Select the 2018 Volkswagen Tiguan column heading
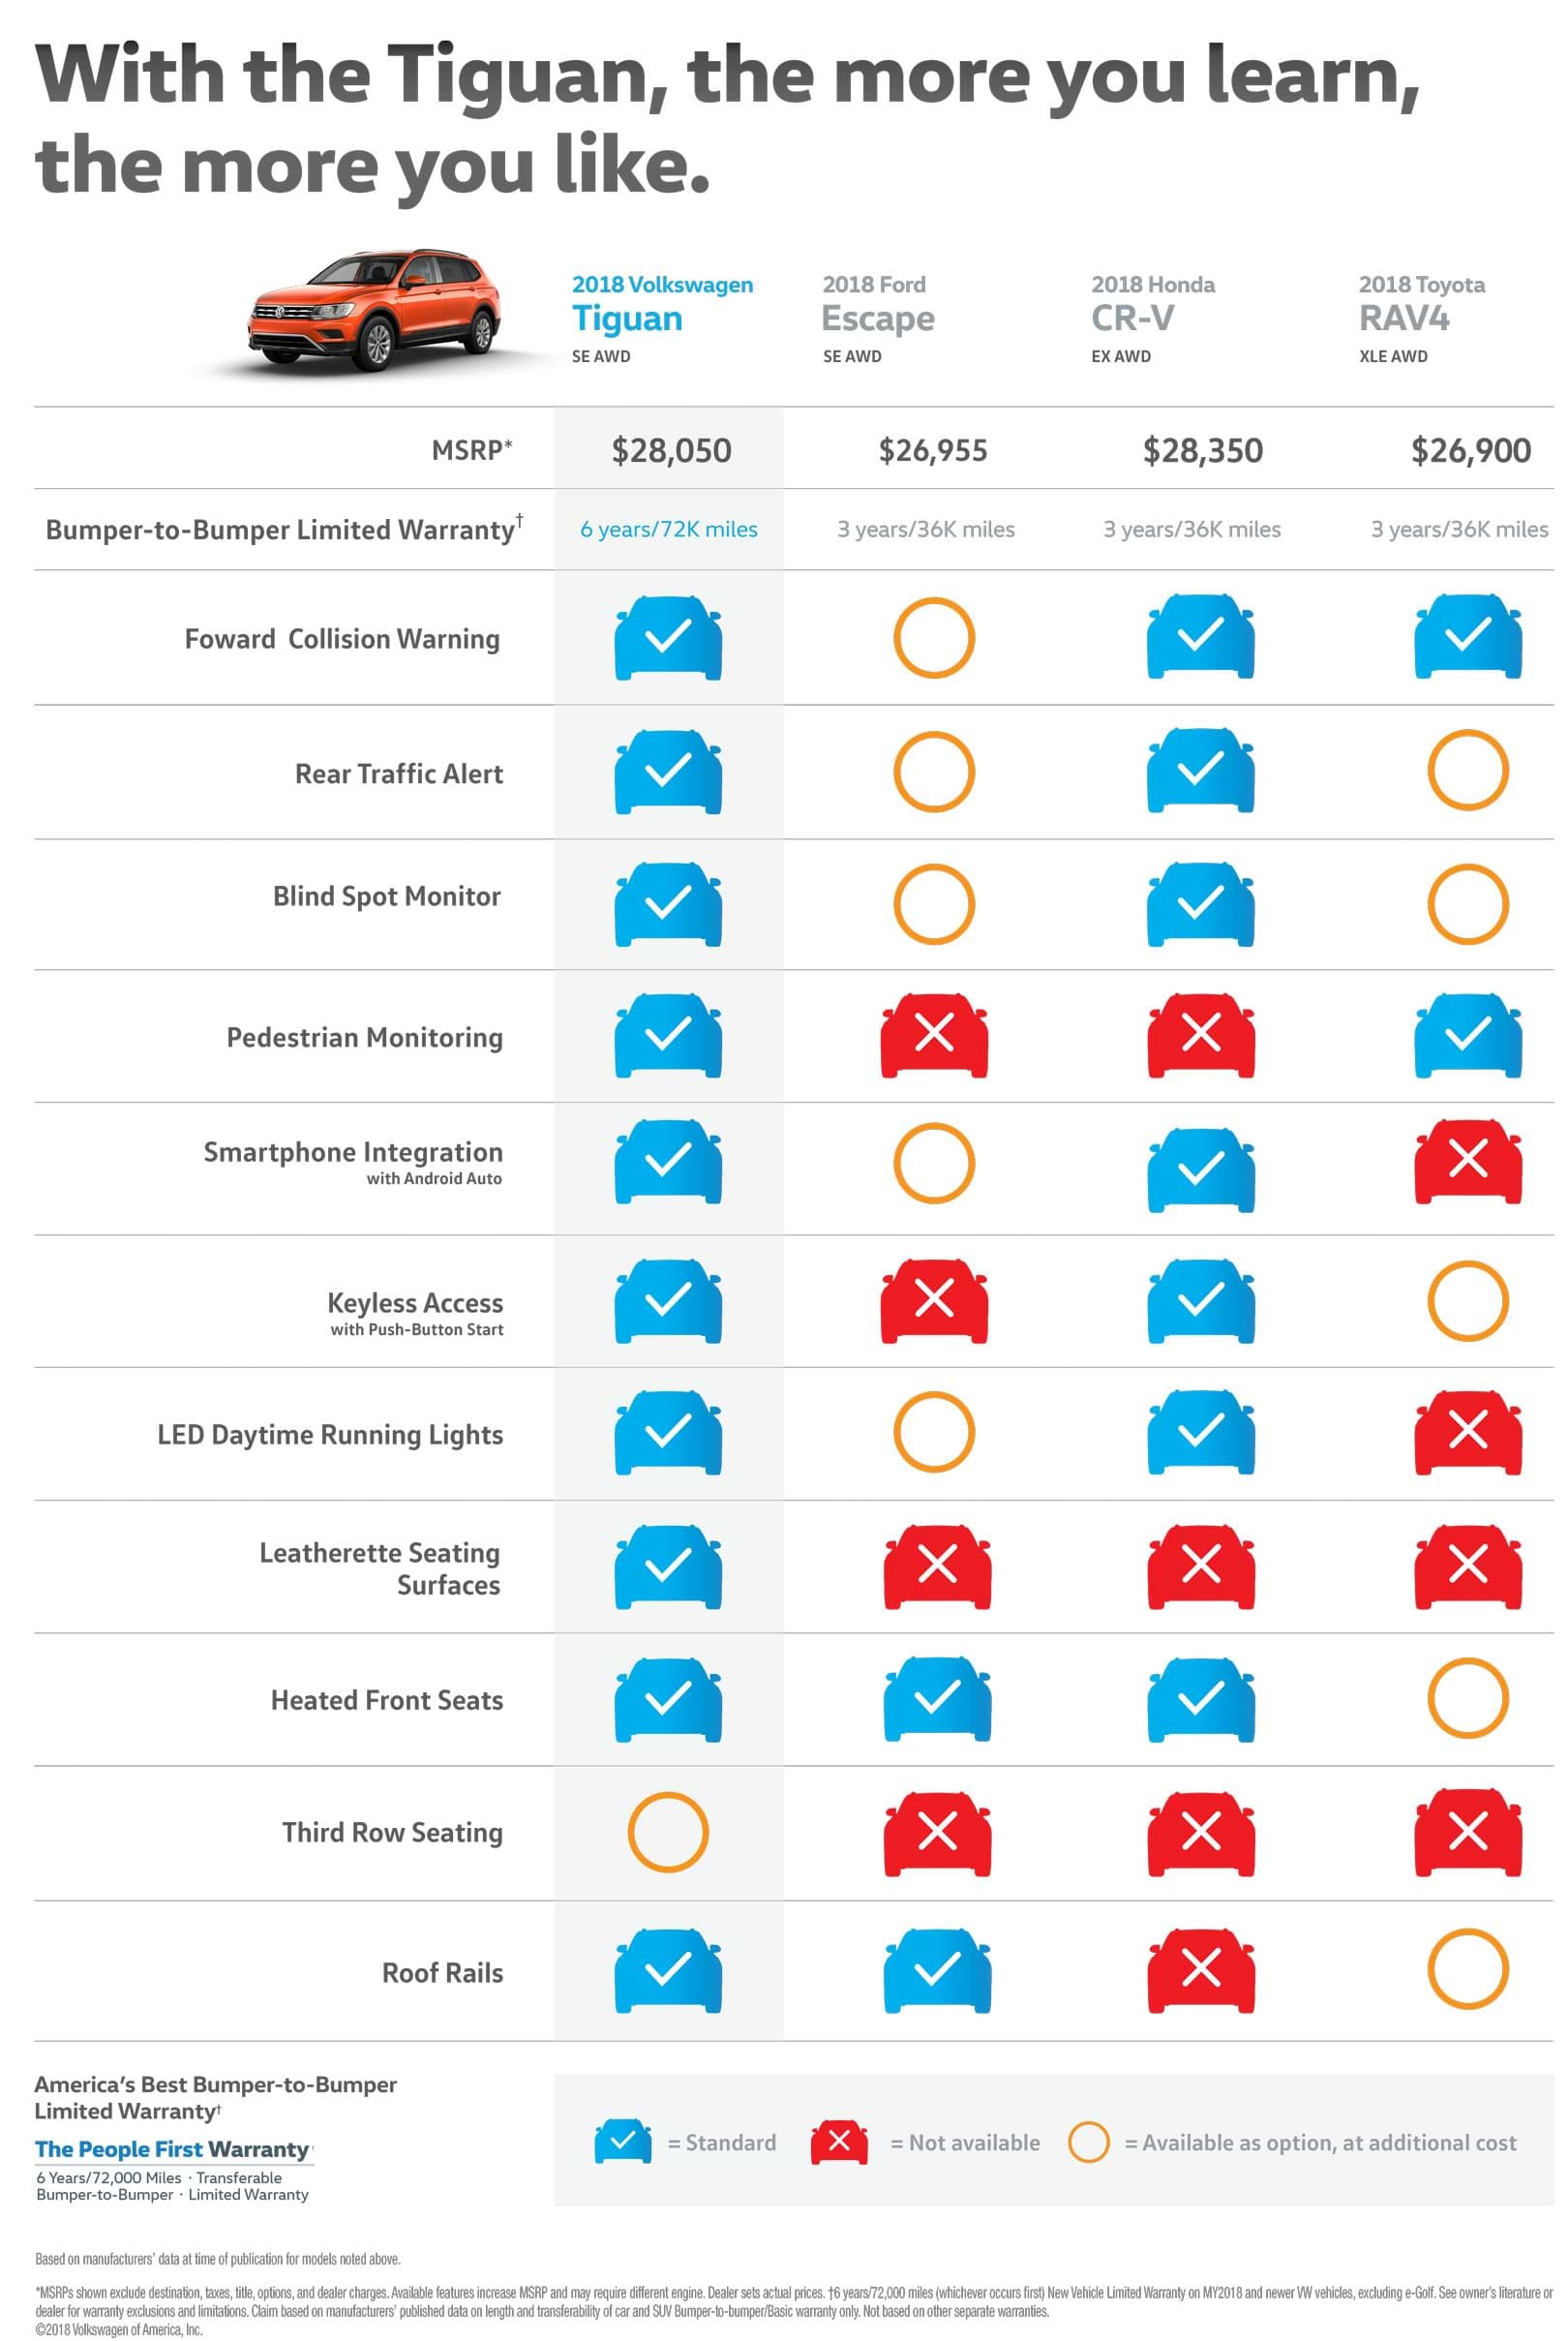Viewport: 1568px width, 2341px height. (x=662, y=306)
